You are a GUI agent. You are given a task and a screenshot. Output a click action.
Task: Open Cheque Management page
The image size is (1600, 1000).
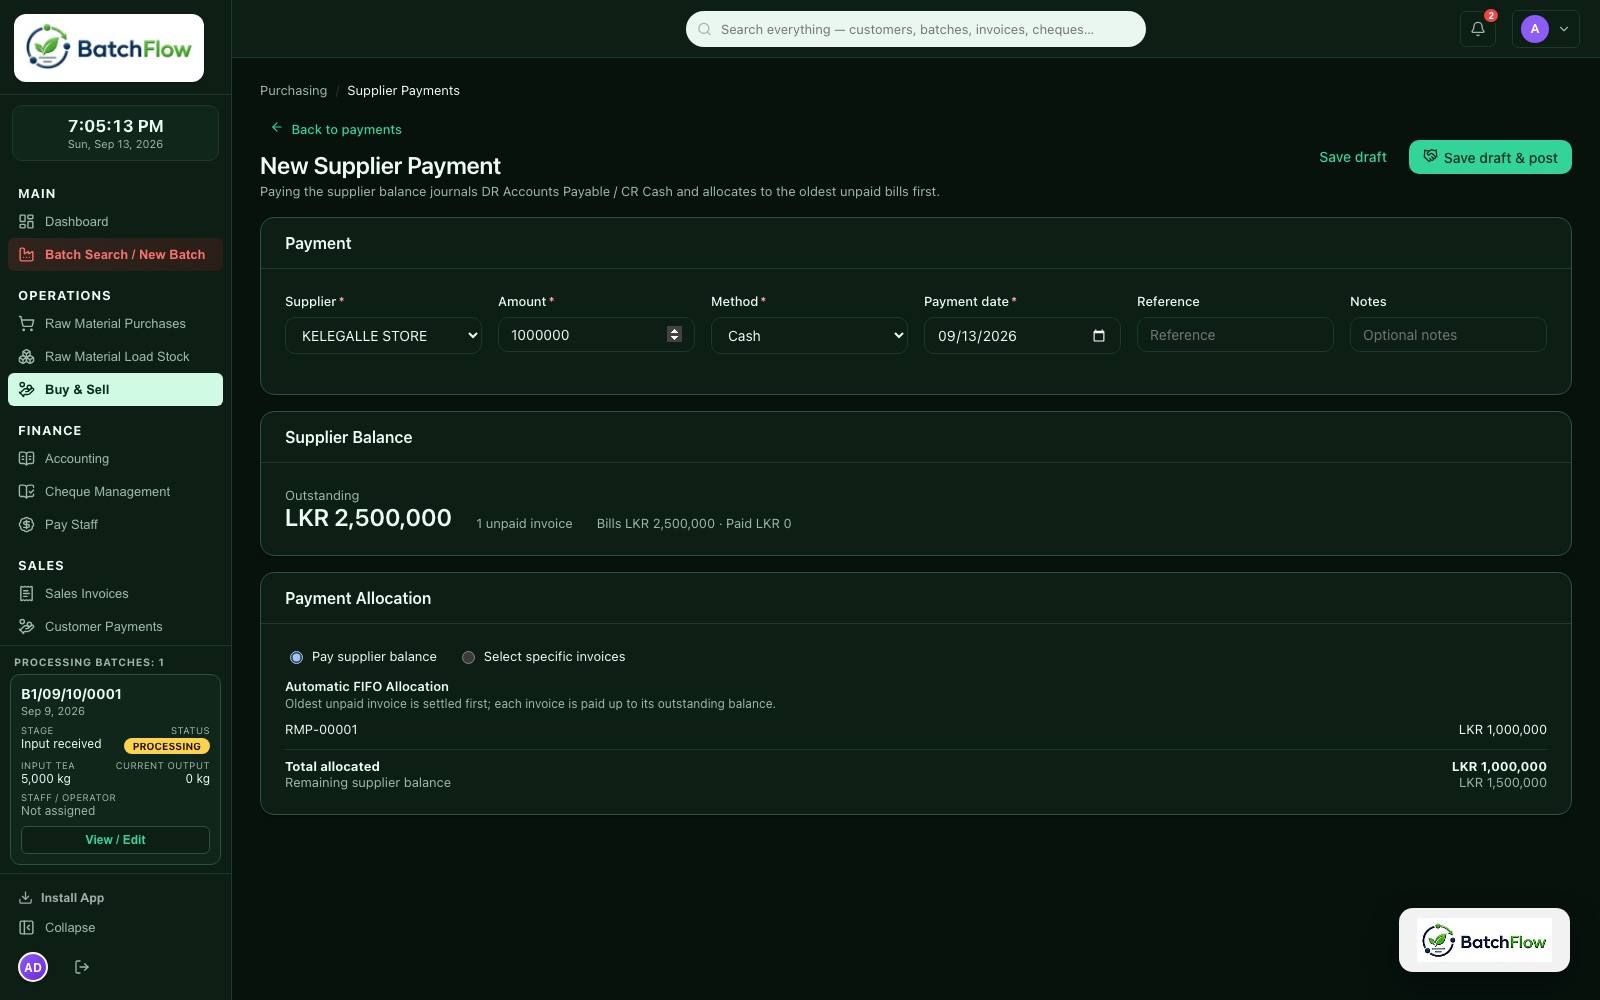[115, 491]
